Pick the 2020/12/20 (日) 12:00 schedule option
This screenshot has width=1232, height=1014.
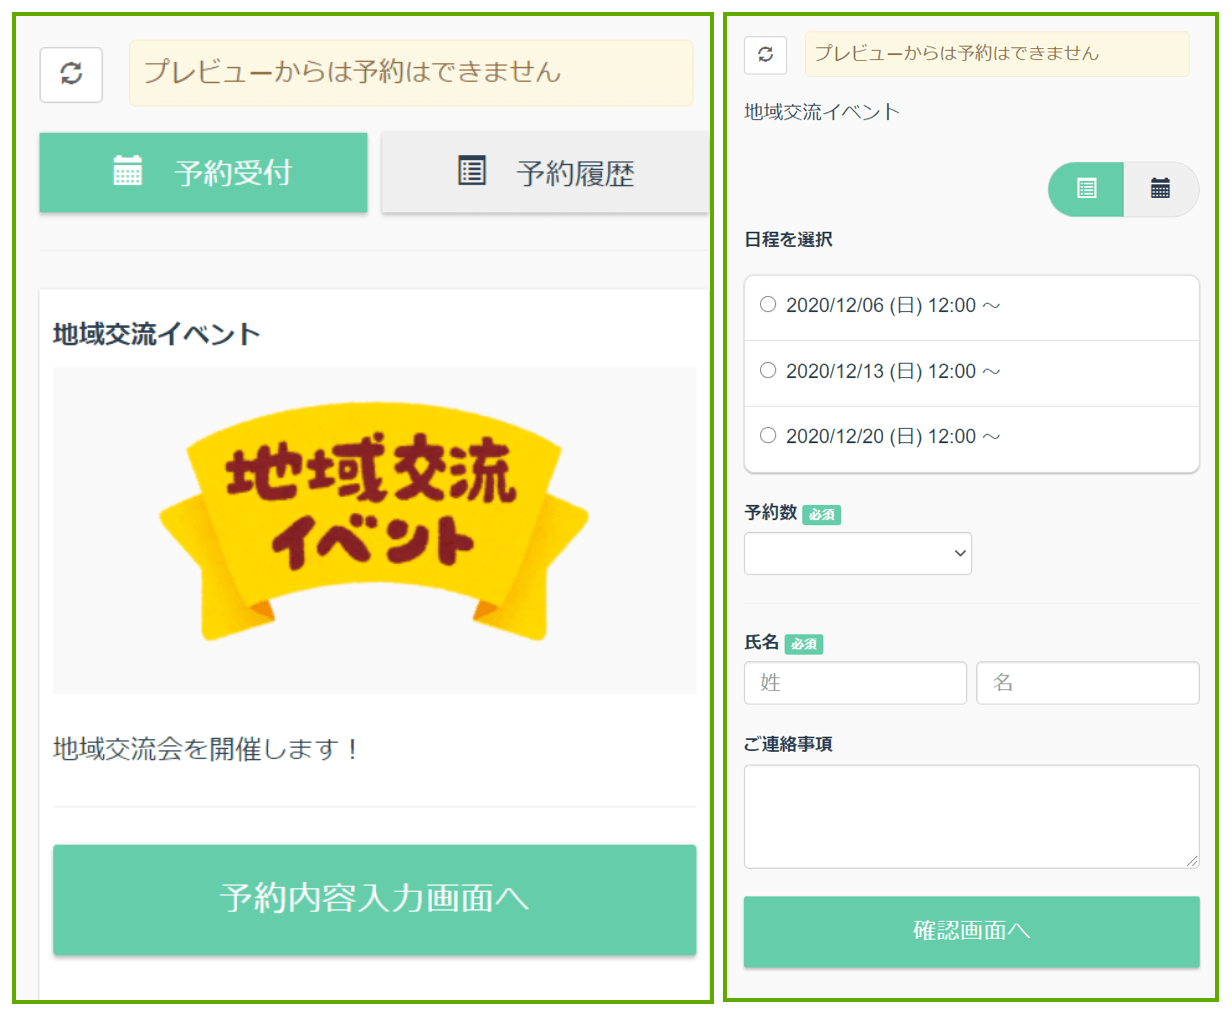tap(768, 436)
